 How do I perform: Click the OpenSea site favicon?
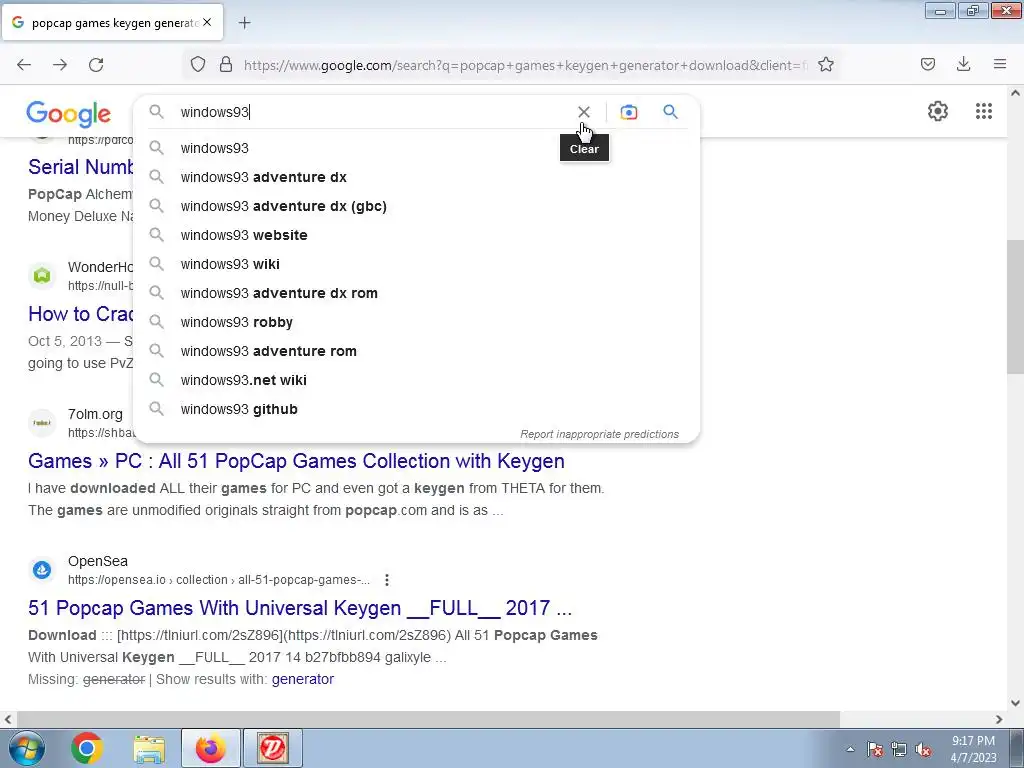pos(42,569)
